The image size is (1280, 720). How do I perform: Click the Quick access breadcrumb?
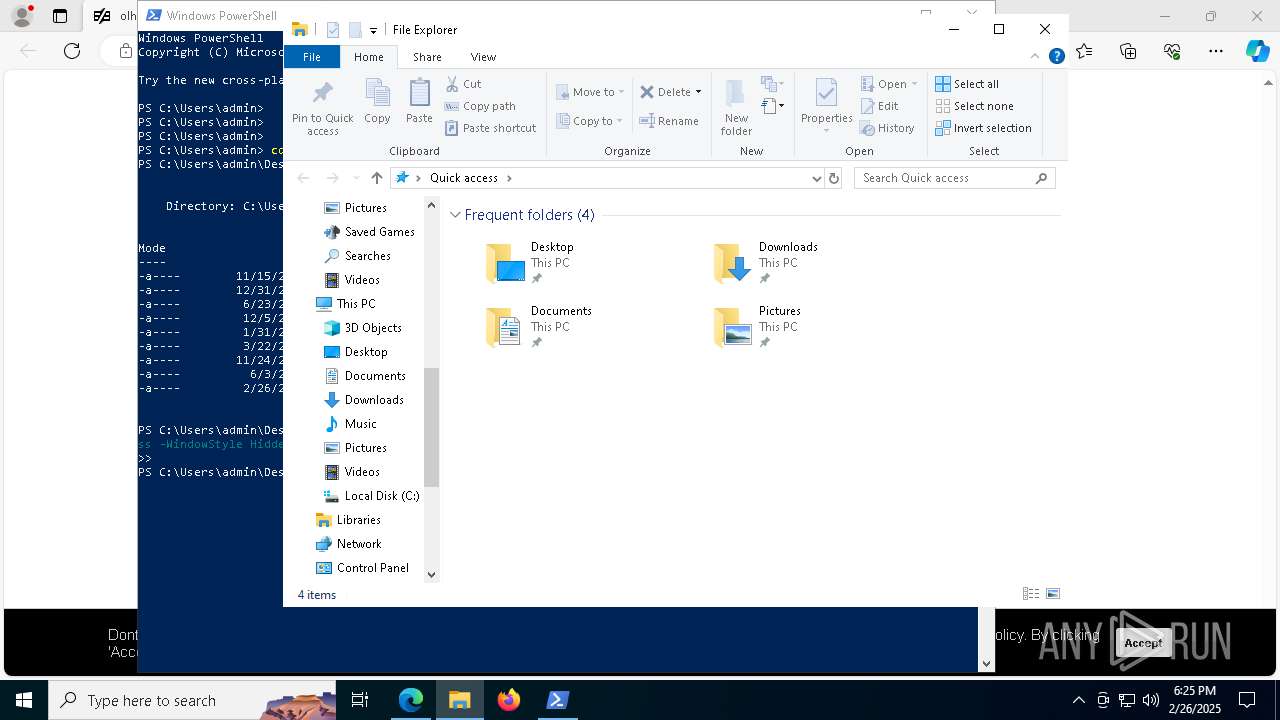pos(463,178)
